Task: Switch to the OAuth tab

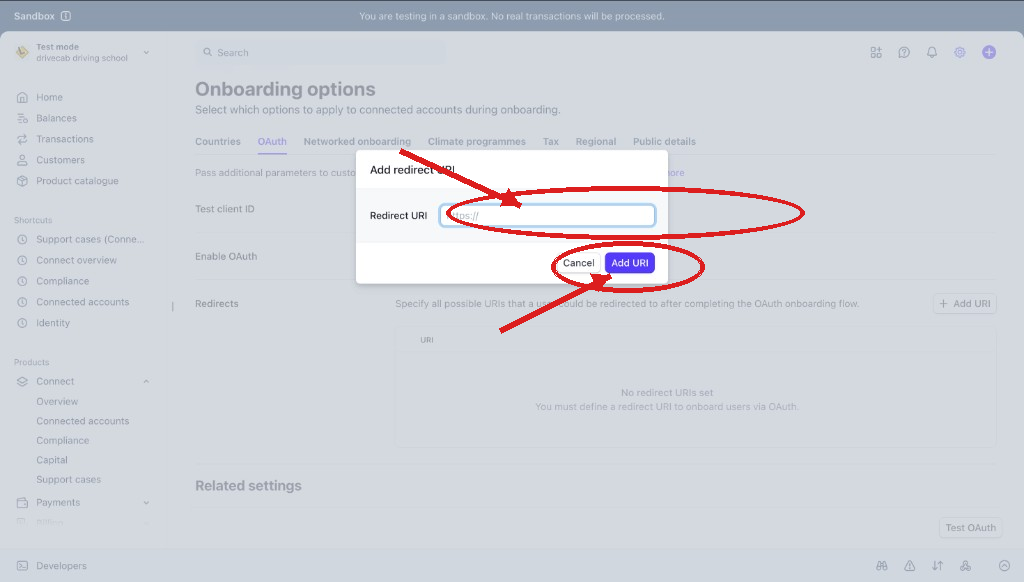Action: pyautogui.click(x=272, y=142)
